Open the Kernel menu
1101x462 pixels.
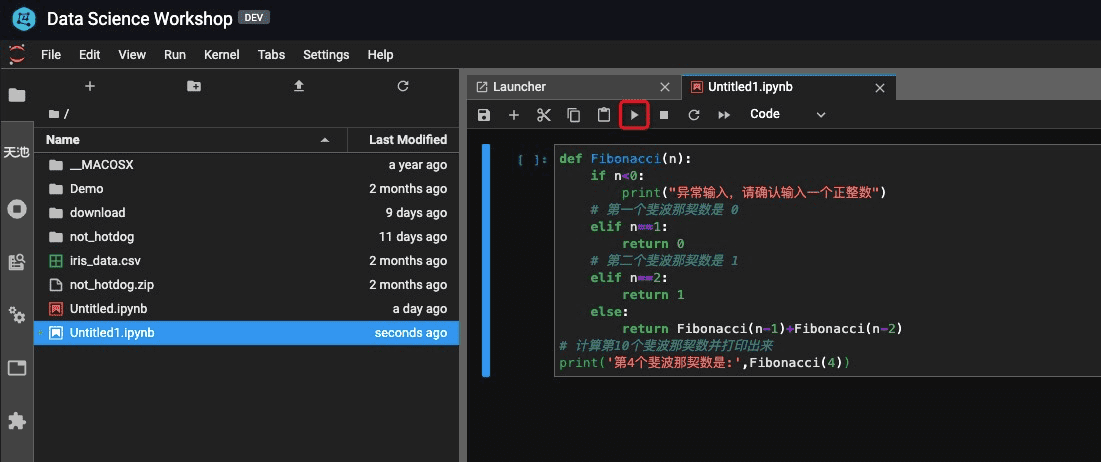tap(222, 55)
